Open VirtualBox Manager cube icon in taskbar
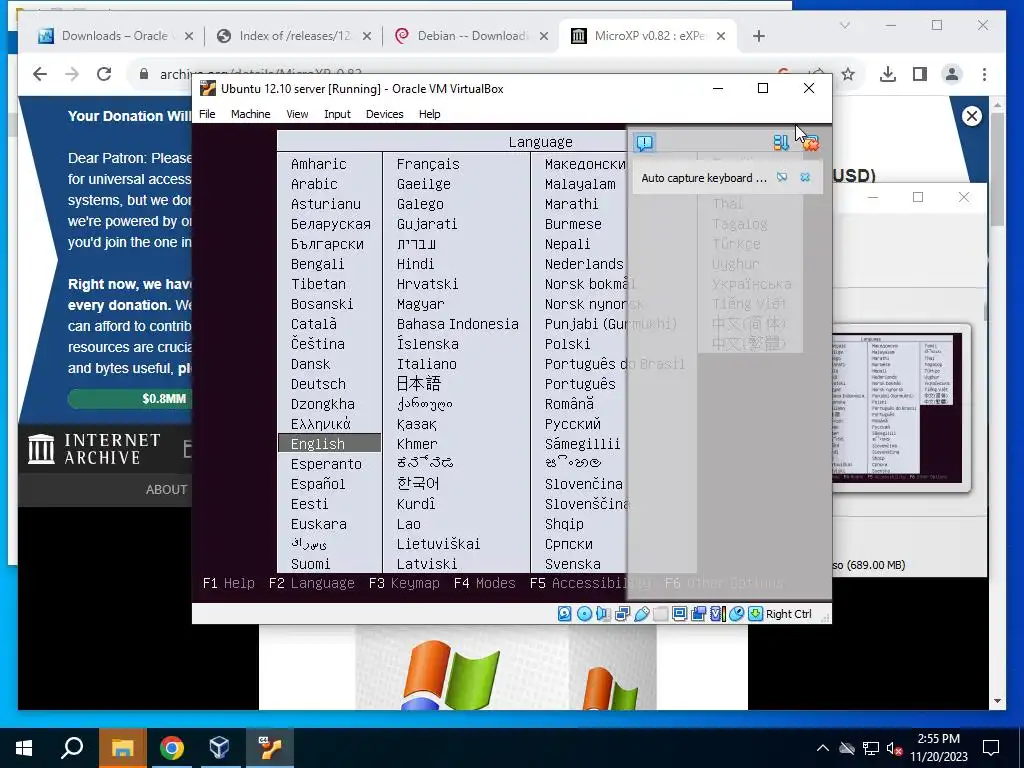Image resolution: width=1024 pixels, height=768 pixels. point(219,748)
